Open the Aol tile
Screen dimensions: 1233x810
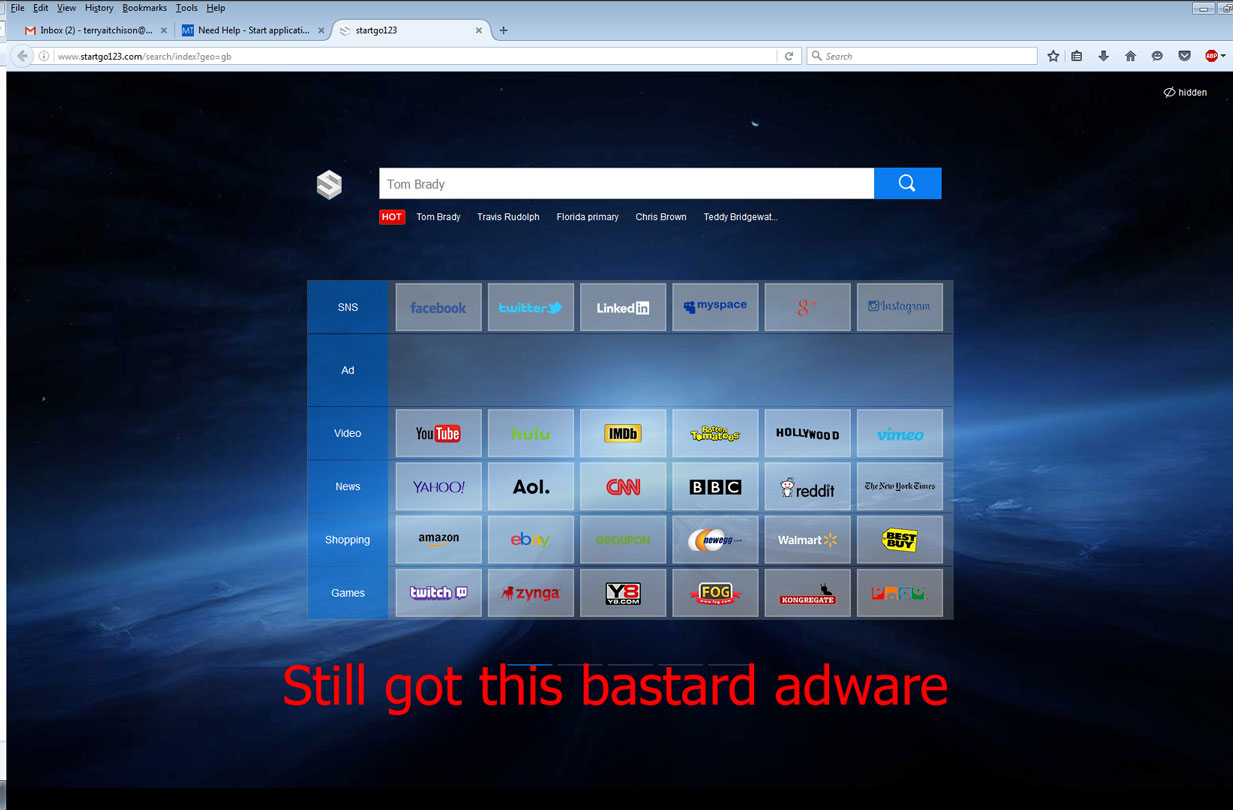pos(530,486)
